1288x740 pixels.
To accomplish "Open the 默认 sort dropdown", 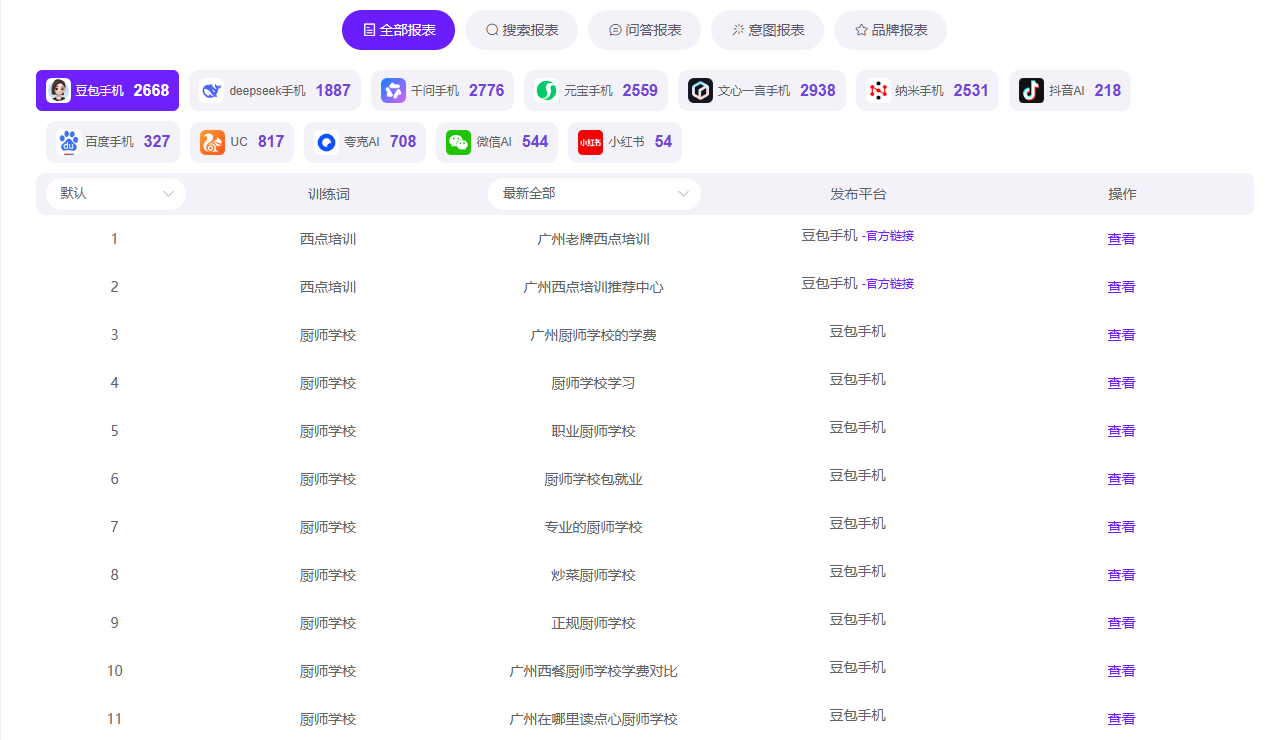I will pos(116,194).
